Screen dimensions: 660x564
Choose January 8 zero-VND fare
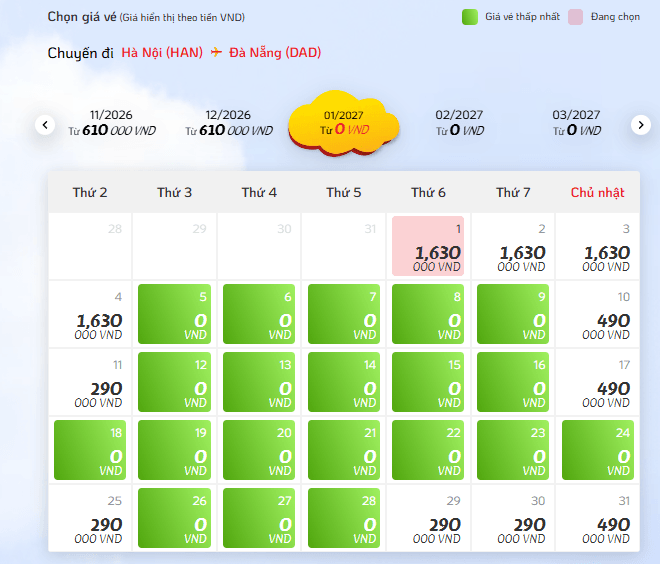point(428,314)
